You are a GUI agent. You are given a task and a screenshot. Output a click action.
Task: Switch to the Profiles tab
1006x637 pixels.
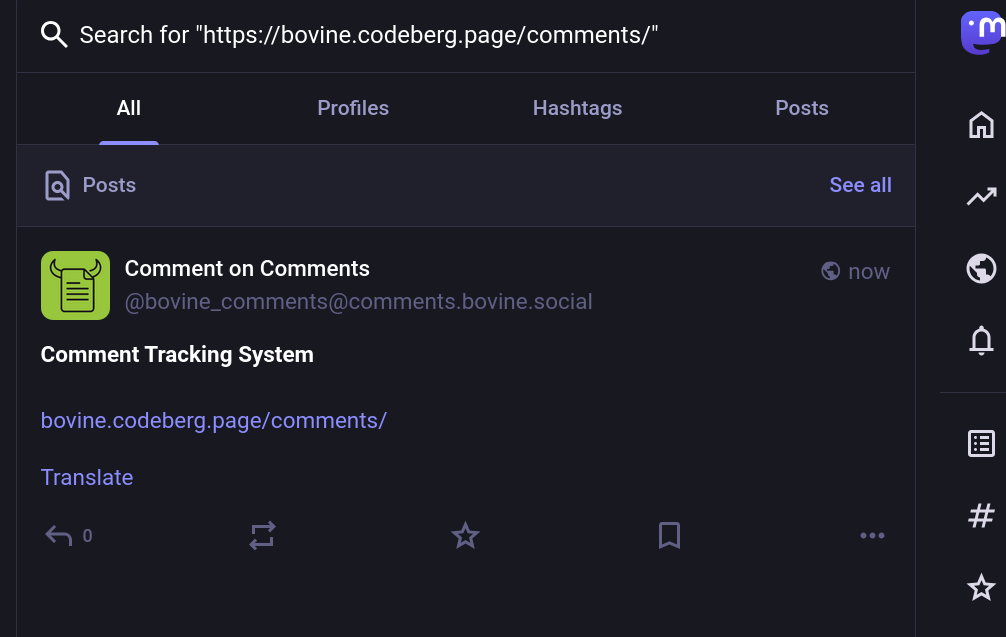(x=353, y=108)
